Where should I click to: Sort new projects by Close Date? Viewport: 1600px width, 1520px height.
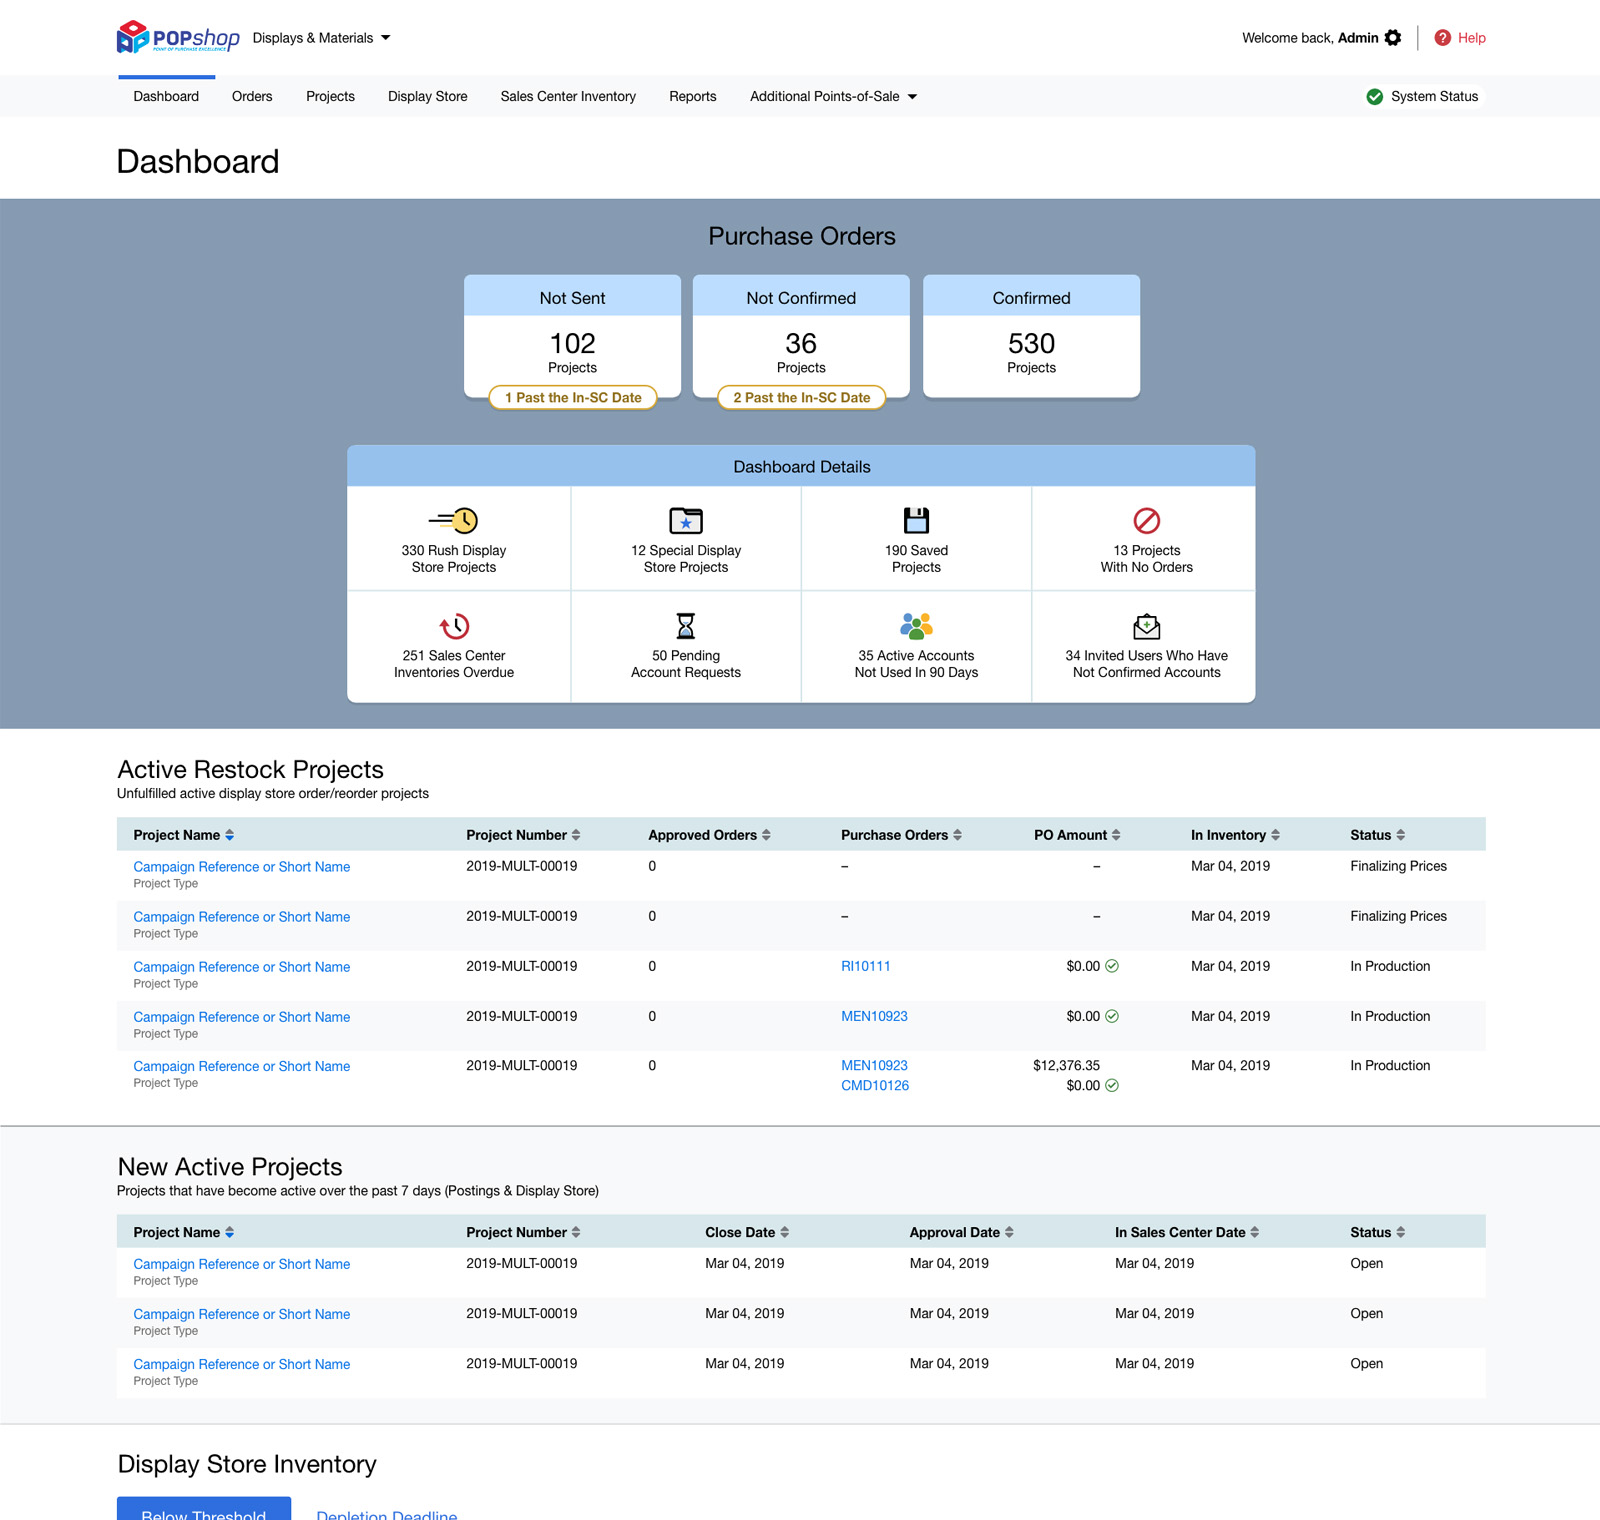[x=746, y=1232]
